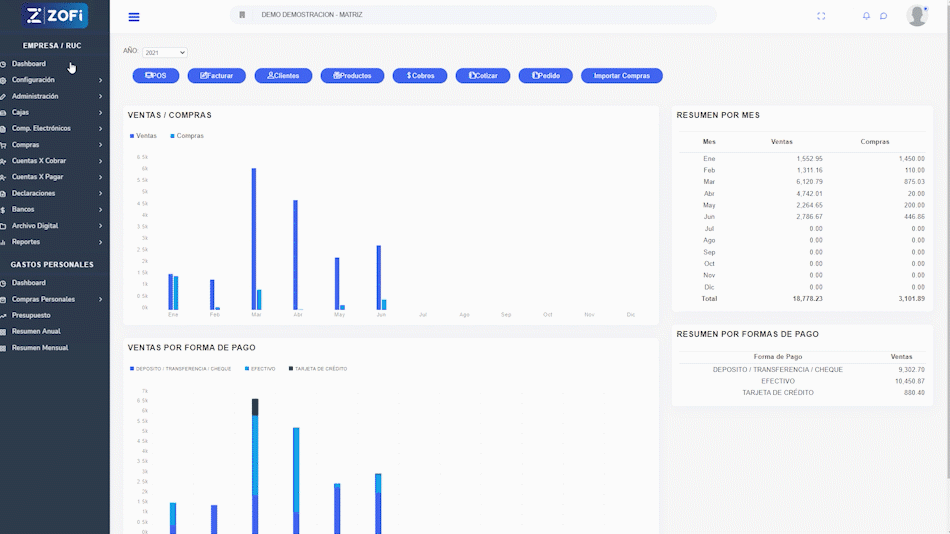Image resolution: width=950 pixels, height=534 pixels.
Task: Open Presupuesto in Gastos Personales
Action: (x=31, y=315)
